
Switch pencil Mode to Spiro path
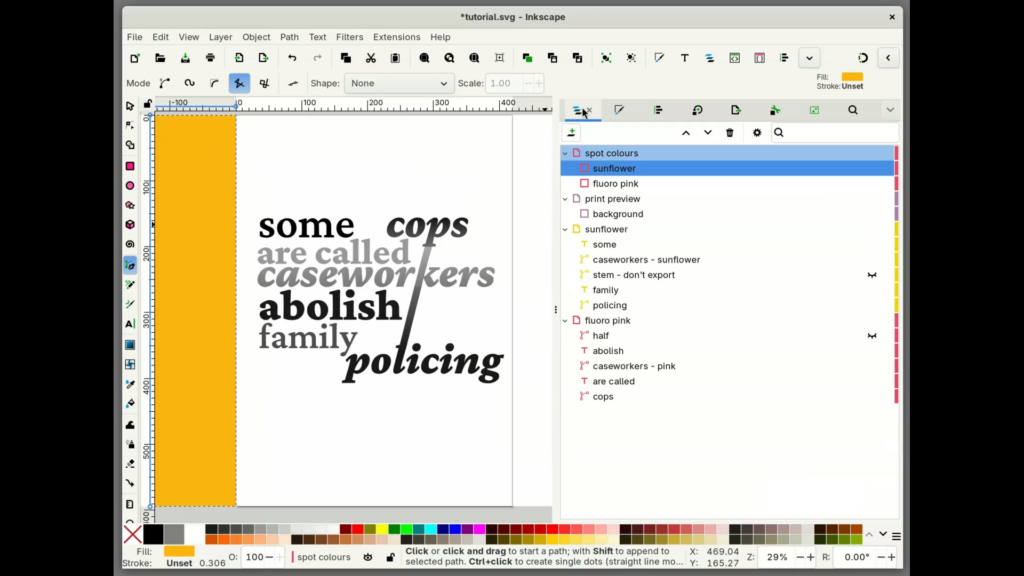point(188,83)
